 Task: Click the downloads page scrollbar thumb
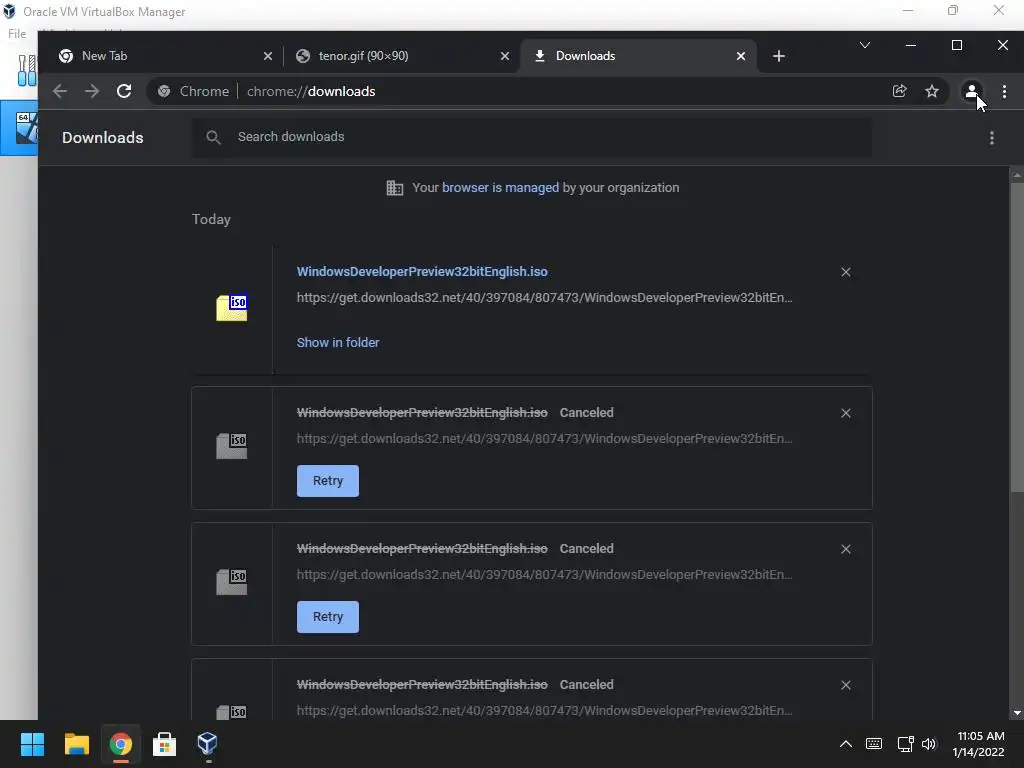pos(1017,338)
